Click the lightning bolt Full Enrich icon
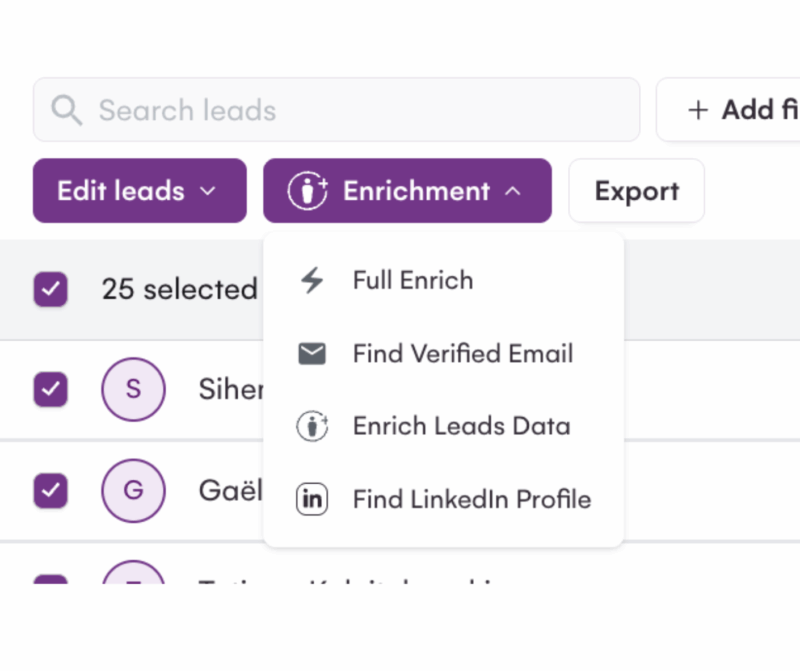The width and height of the screenshot is (800, 671). click(312, 281)
